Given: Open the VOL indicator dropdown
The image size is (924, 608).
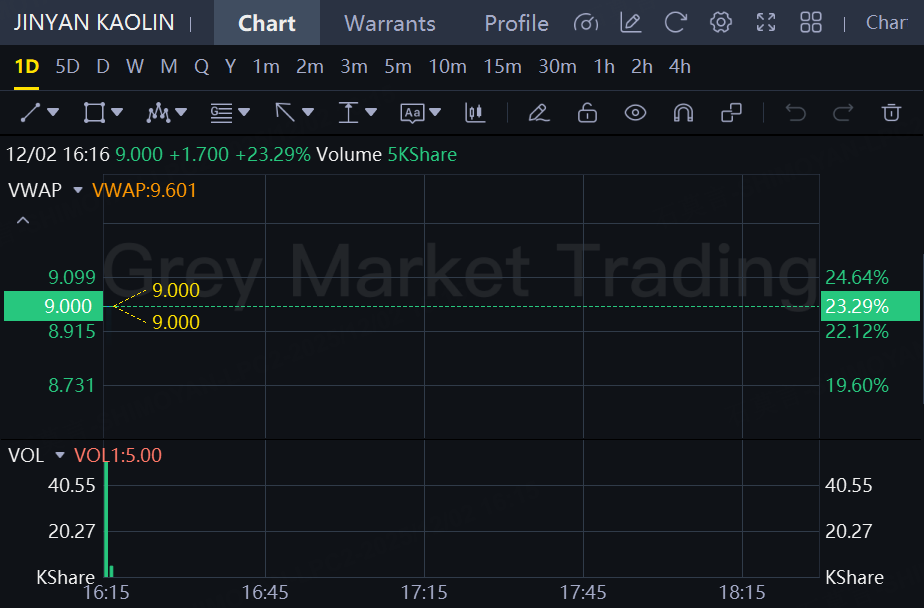Looking at the screenshot, I should tap(59, 456).
